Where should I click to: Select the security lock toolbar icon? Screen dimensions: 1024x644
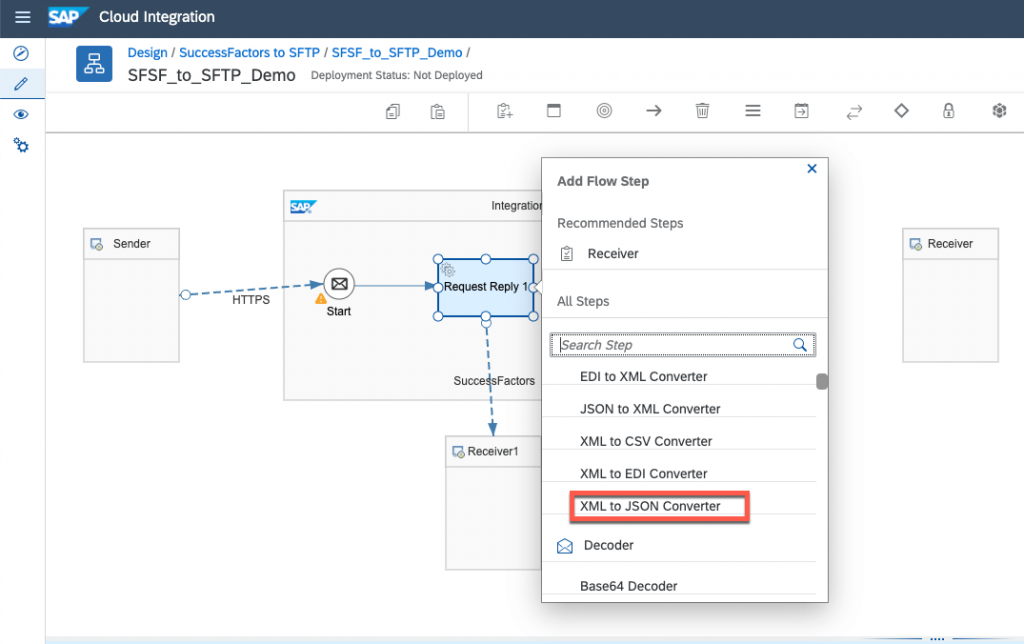[x=948, y=110]
